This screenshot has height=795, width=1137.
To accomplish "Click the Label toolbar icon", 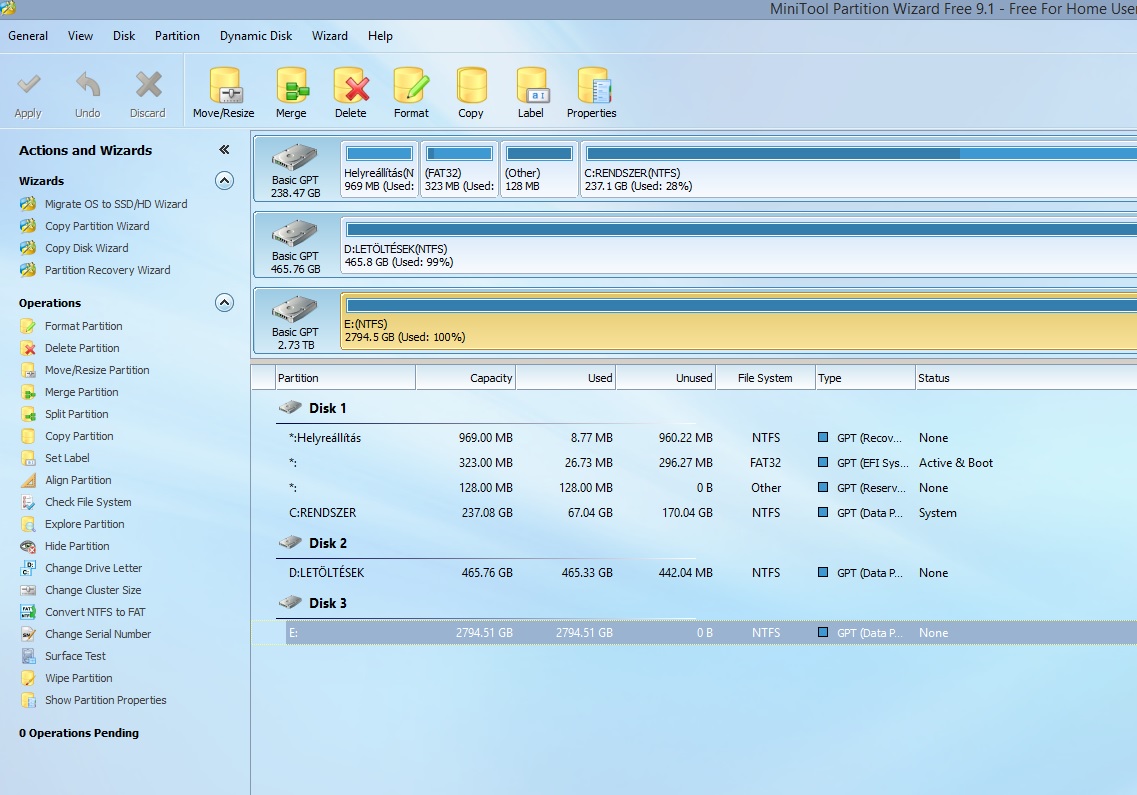I will (532, 86).
